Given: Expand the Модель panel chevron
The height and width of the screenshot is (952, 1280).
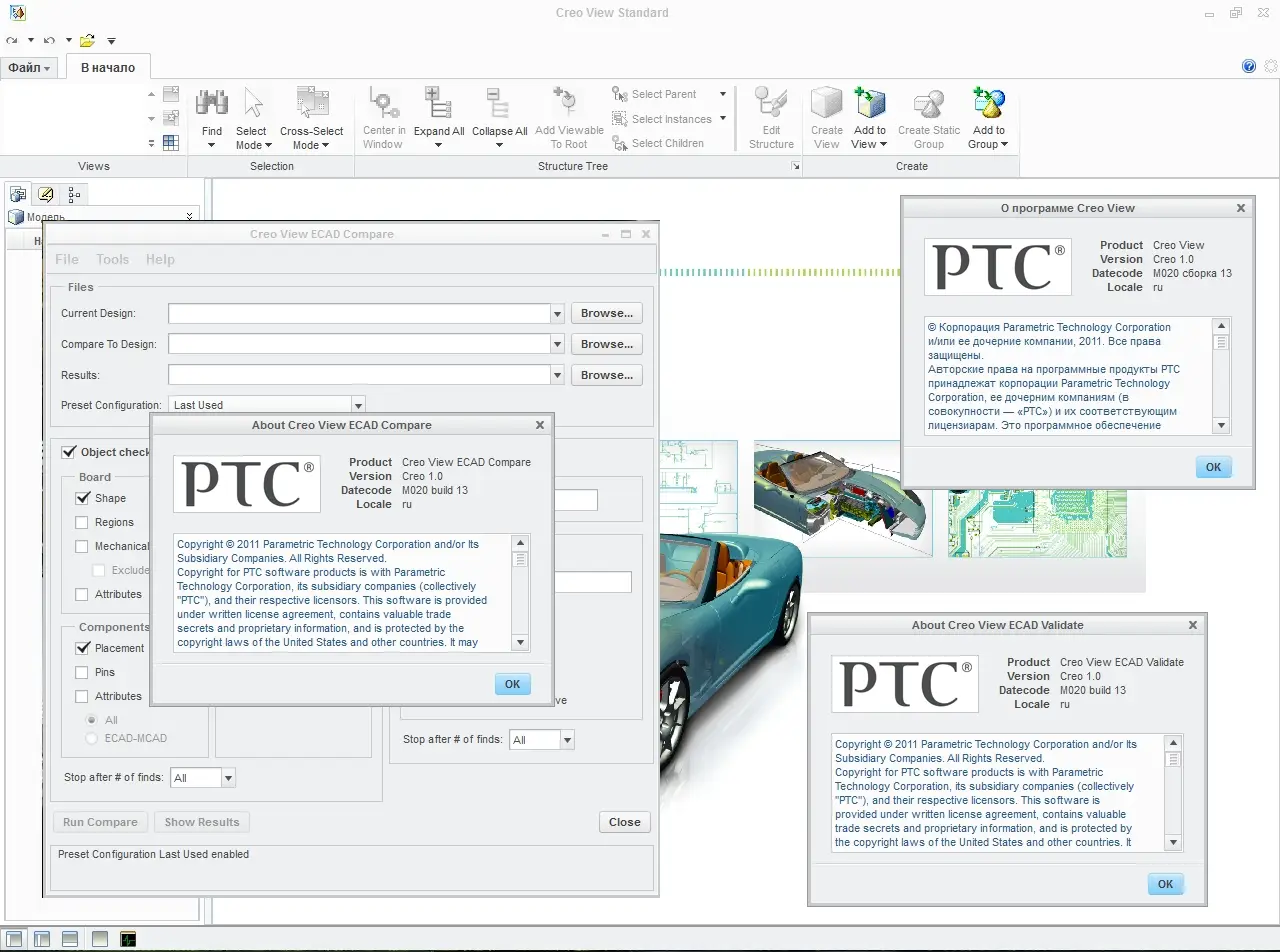Looking at the screenshot, I should [x=190, y=217].
